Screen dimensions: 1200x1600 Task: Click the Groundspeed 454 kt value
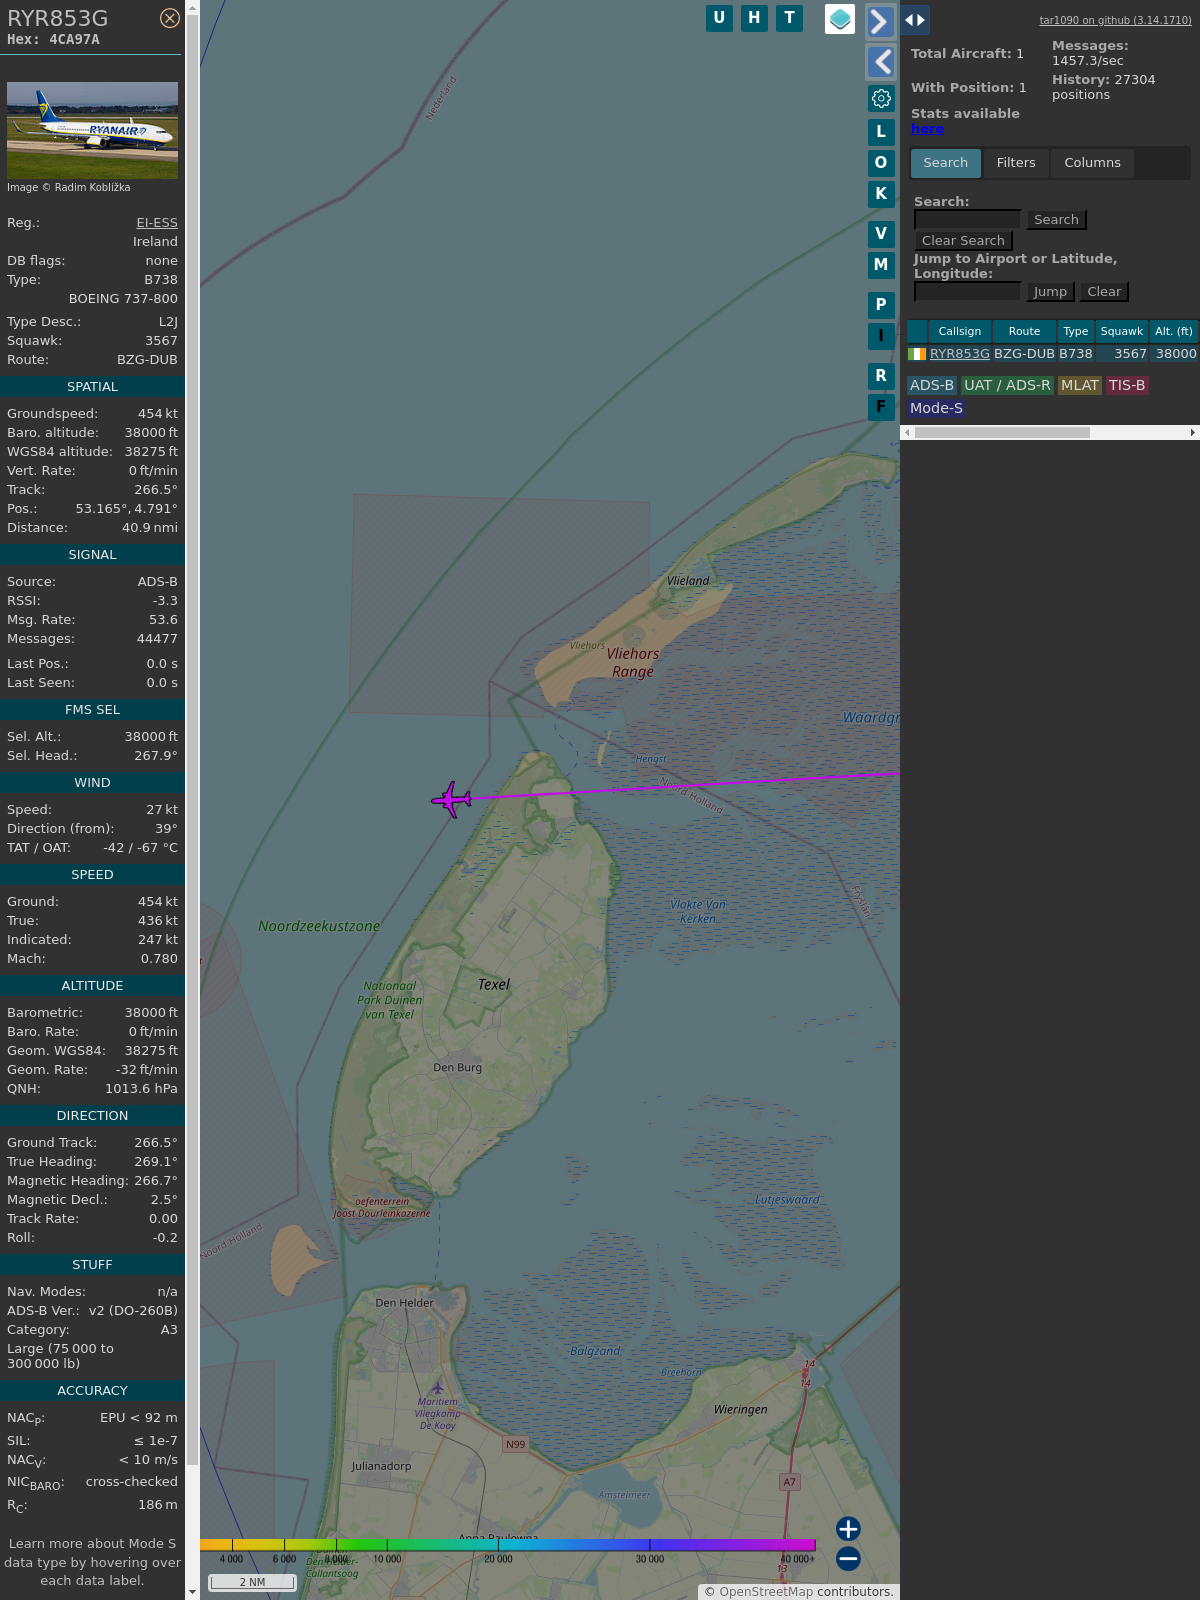(x=158, y=414)
